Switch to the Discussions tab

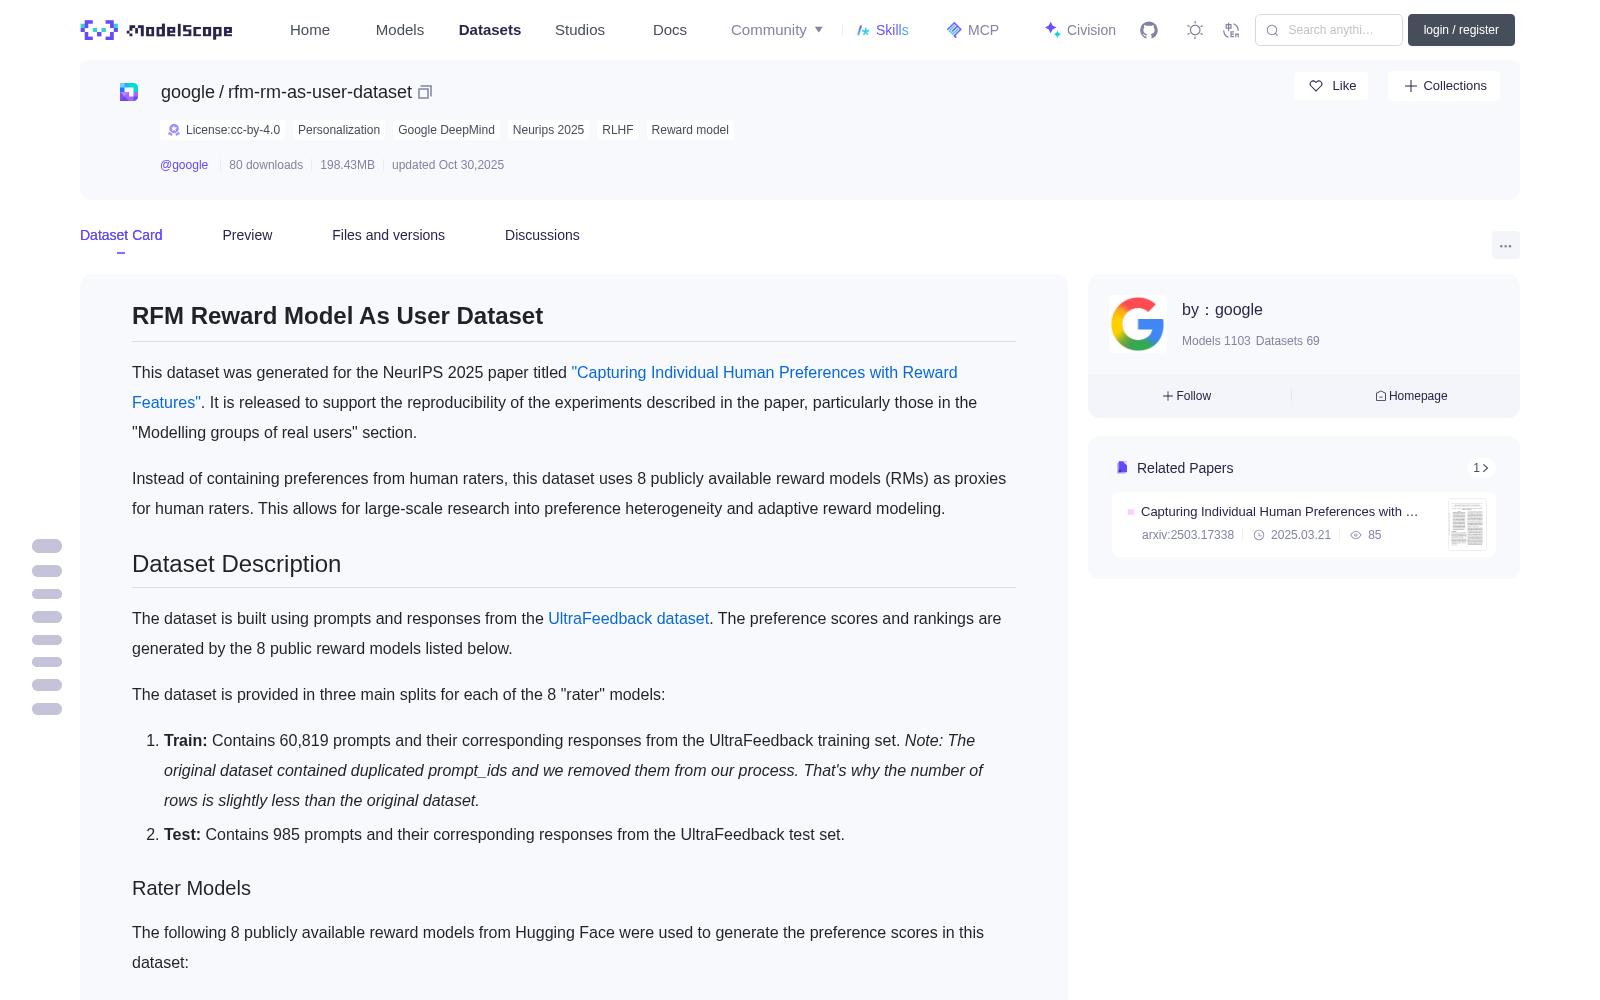click(x=542, y=235)
